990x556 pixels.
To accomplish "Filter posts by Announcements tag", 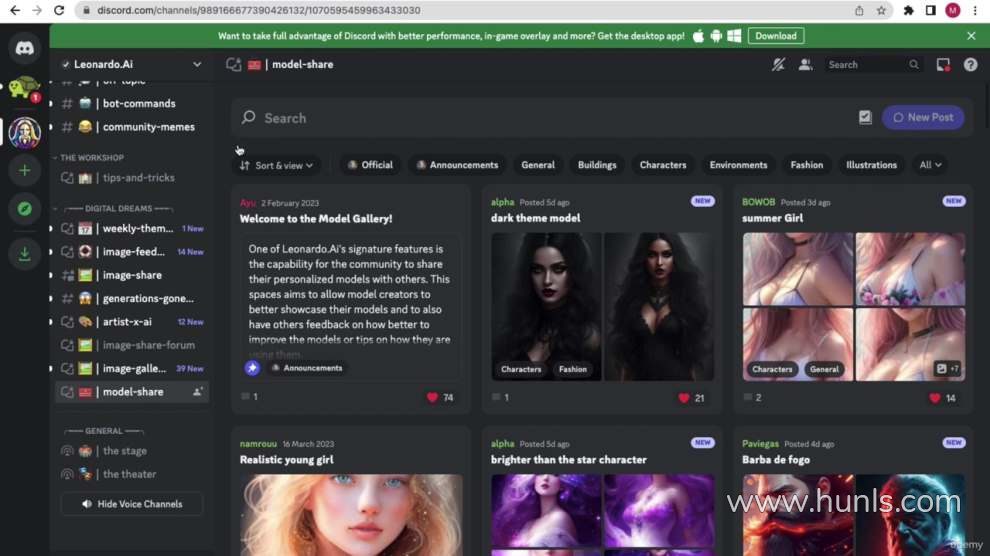I will [457, 165].
